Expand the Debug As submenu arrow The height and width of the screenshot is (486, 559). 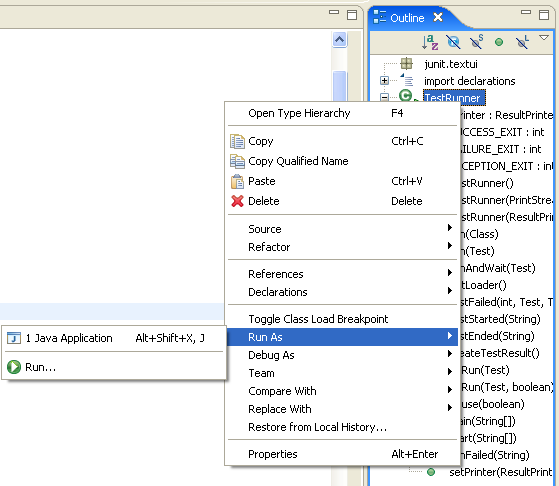point(450,354)
